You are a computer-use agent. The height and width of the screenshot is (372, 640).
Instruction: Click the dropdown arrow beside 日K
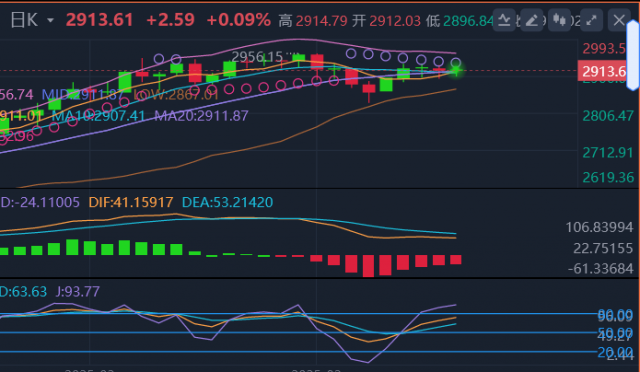(x=50, y=20)
